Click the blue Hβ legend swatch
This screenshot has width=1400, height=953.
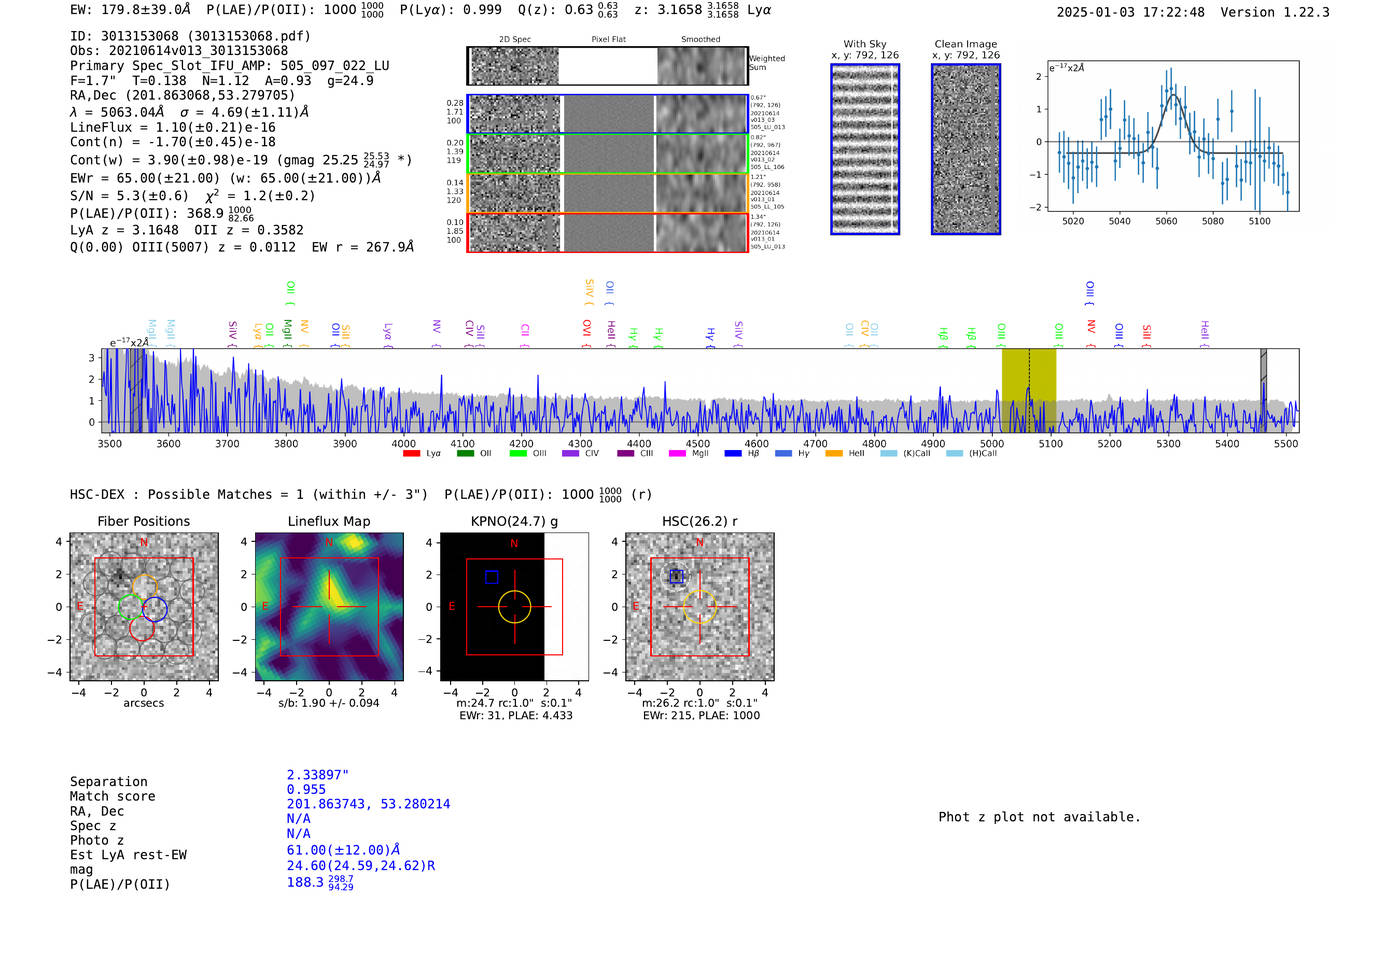tap(733, 454)
